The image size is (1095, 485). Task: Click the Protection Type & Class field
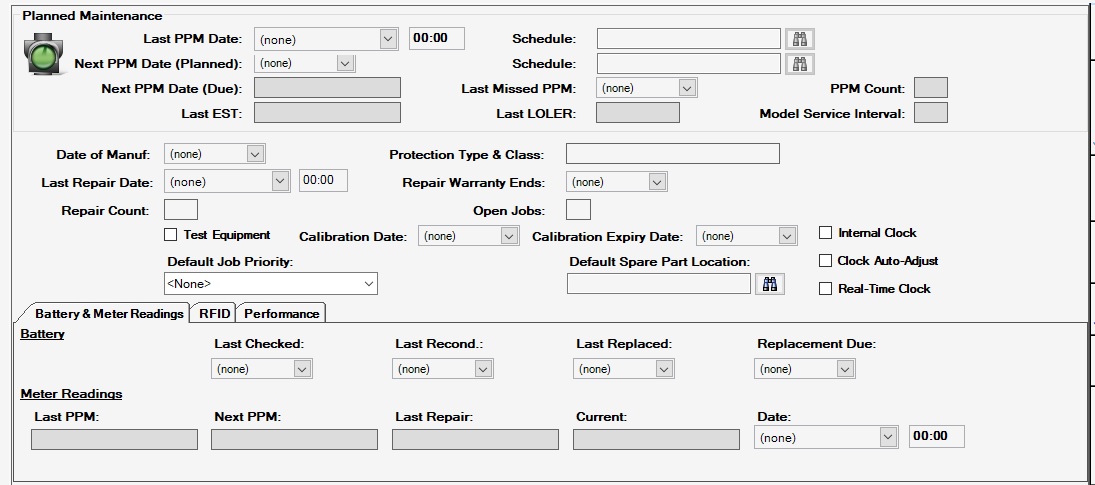(673, 154)
